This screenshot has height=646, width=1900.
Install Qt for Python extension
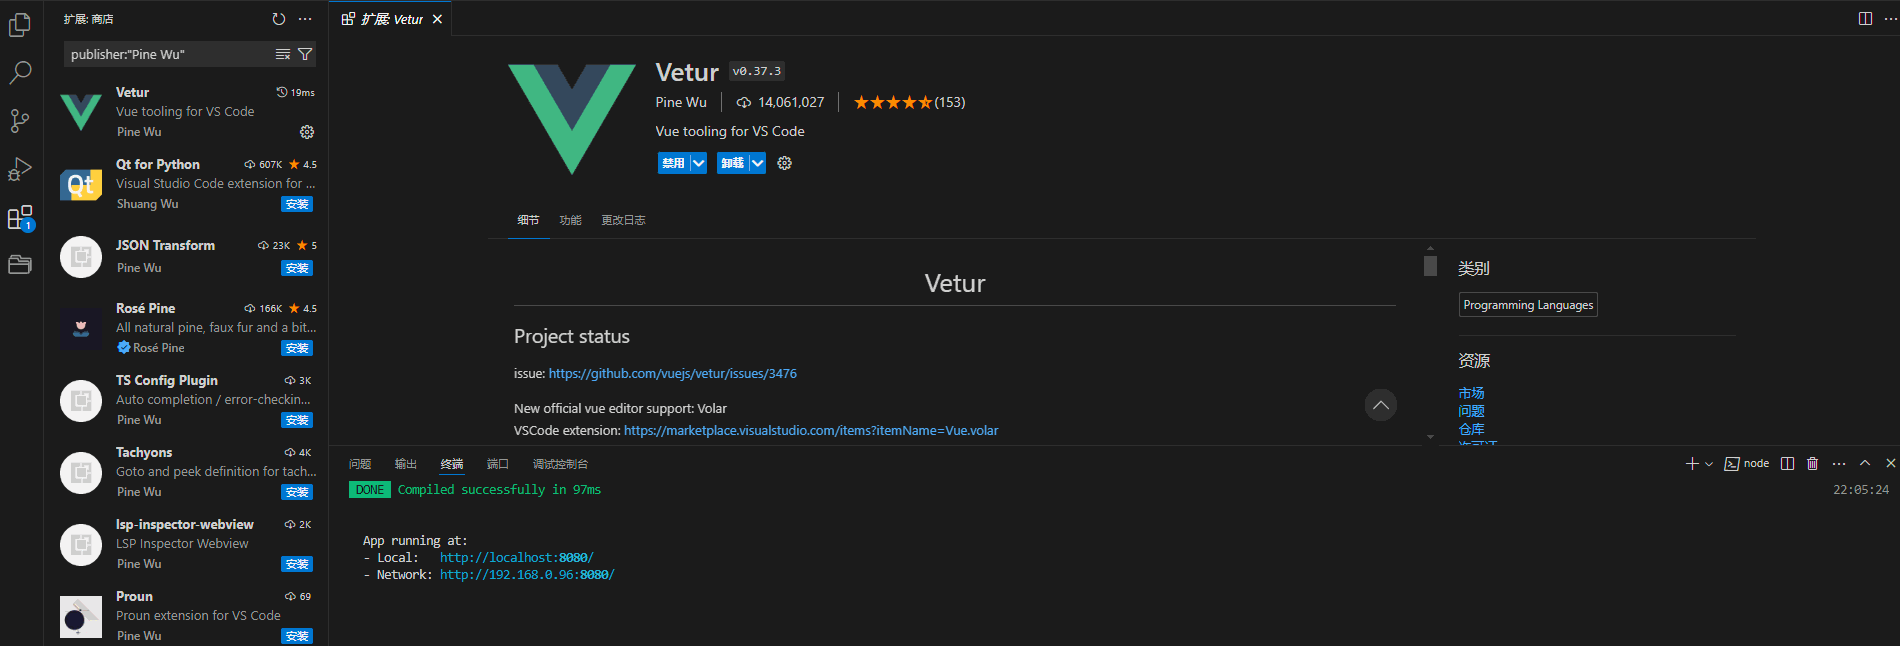(x=297, y=204)
